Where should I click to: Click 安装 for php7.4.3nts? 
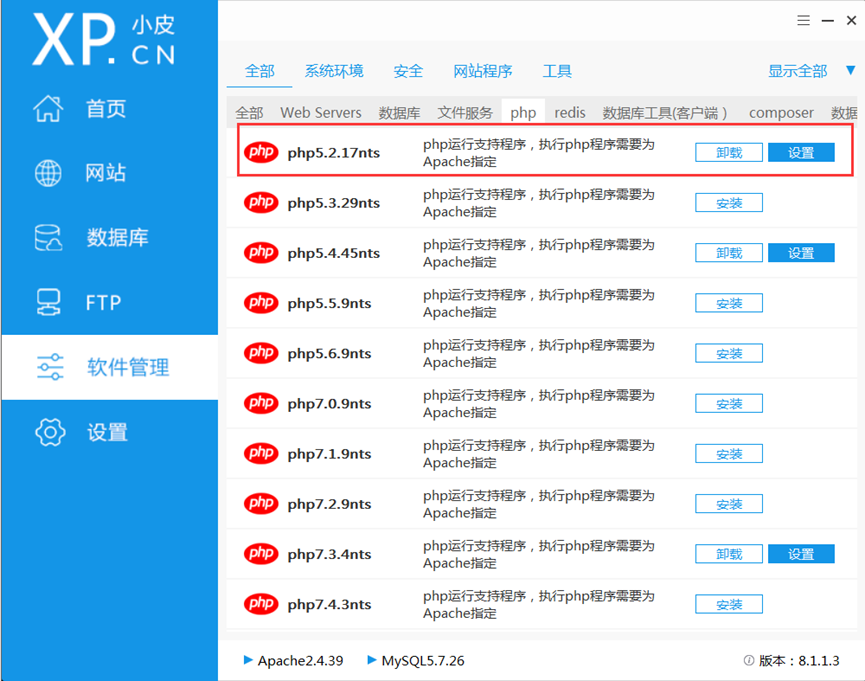(x=729, y=605)
